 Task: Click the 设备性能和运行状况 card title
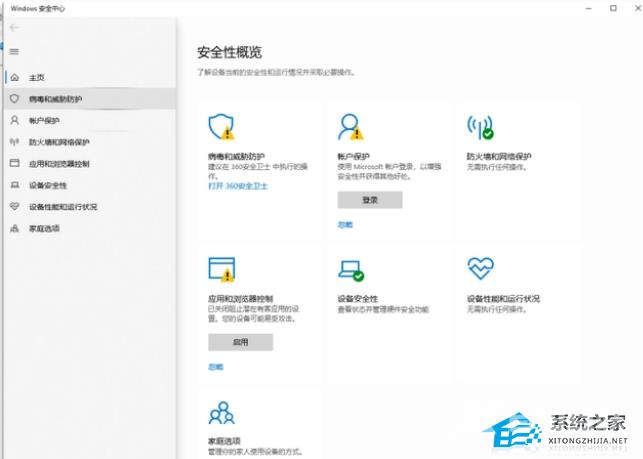[x=503, y=299]
